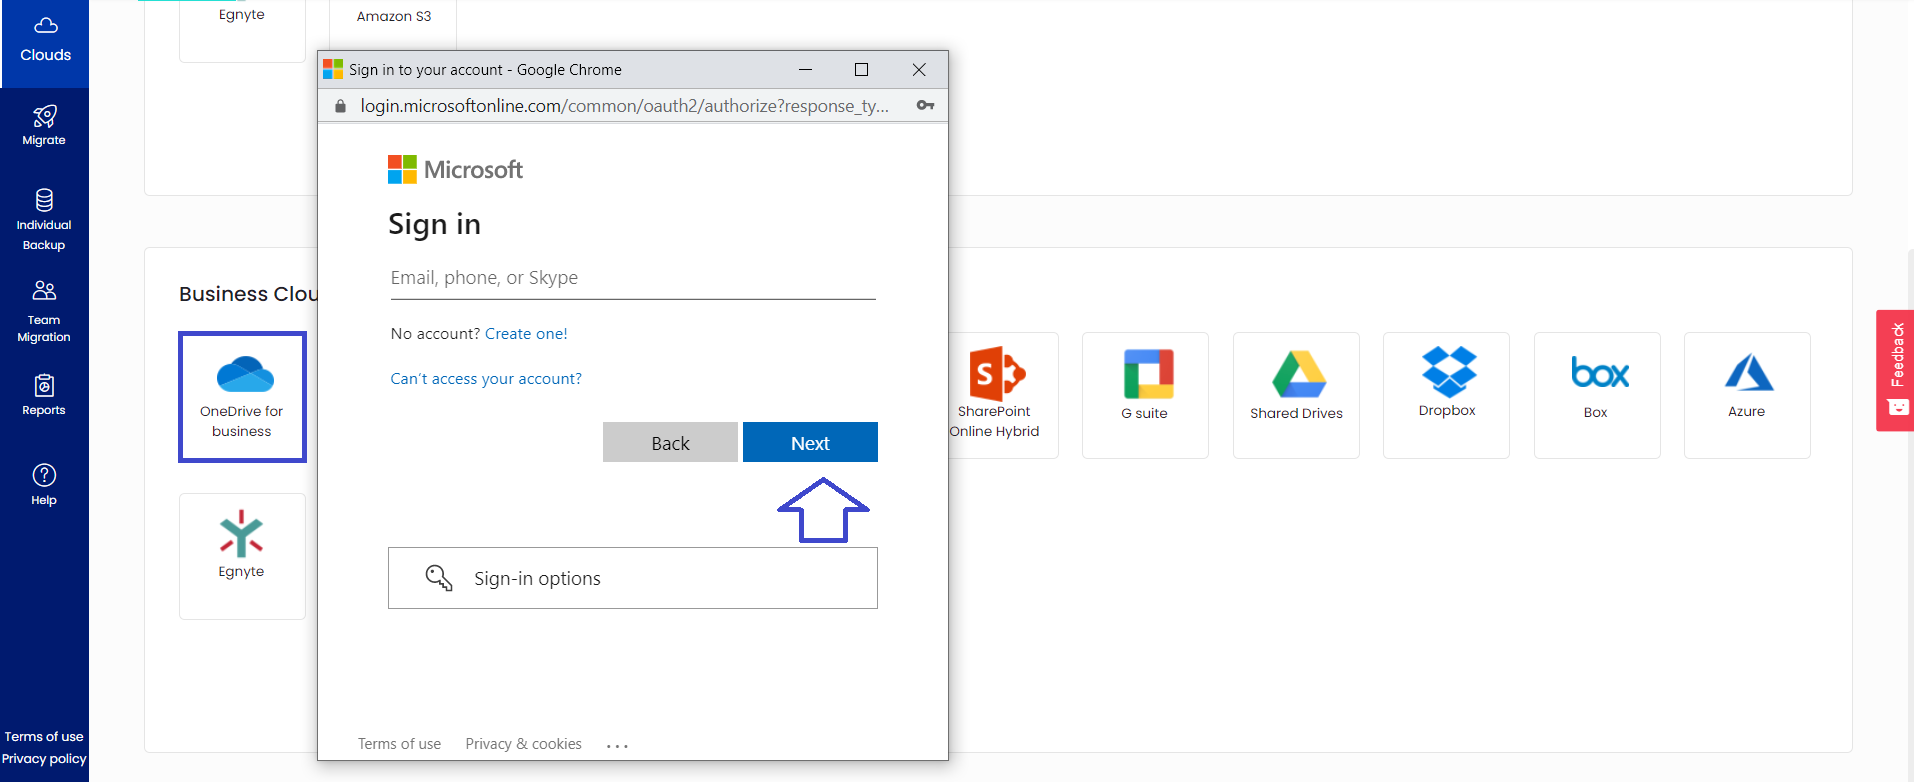Select the Business Clouds Egnyte tile

point(242,556)
